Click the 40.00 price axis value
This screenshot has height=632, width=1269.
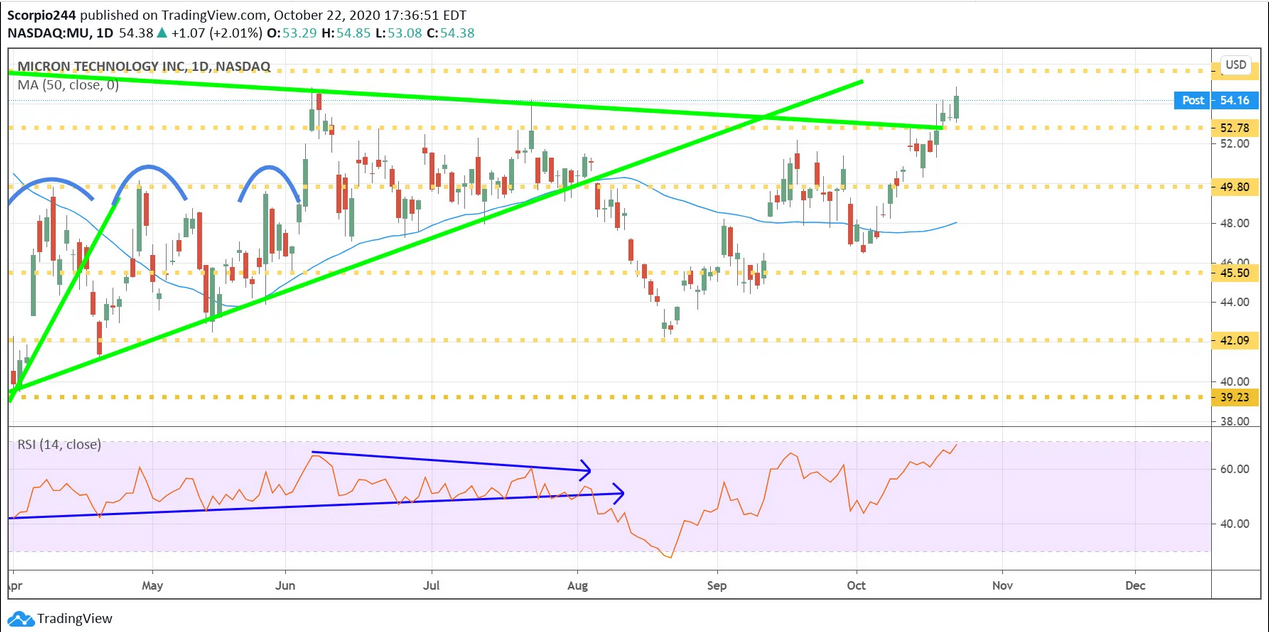(x=1235, y=381)
